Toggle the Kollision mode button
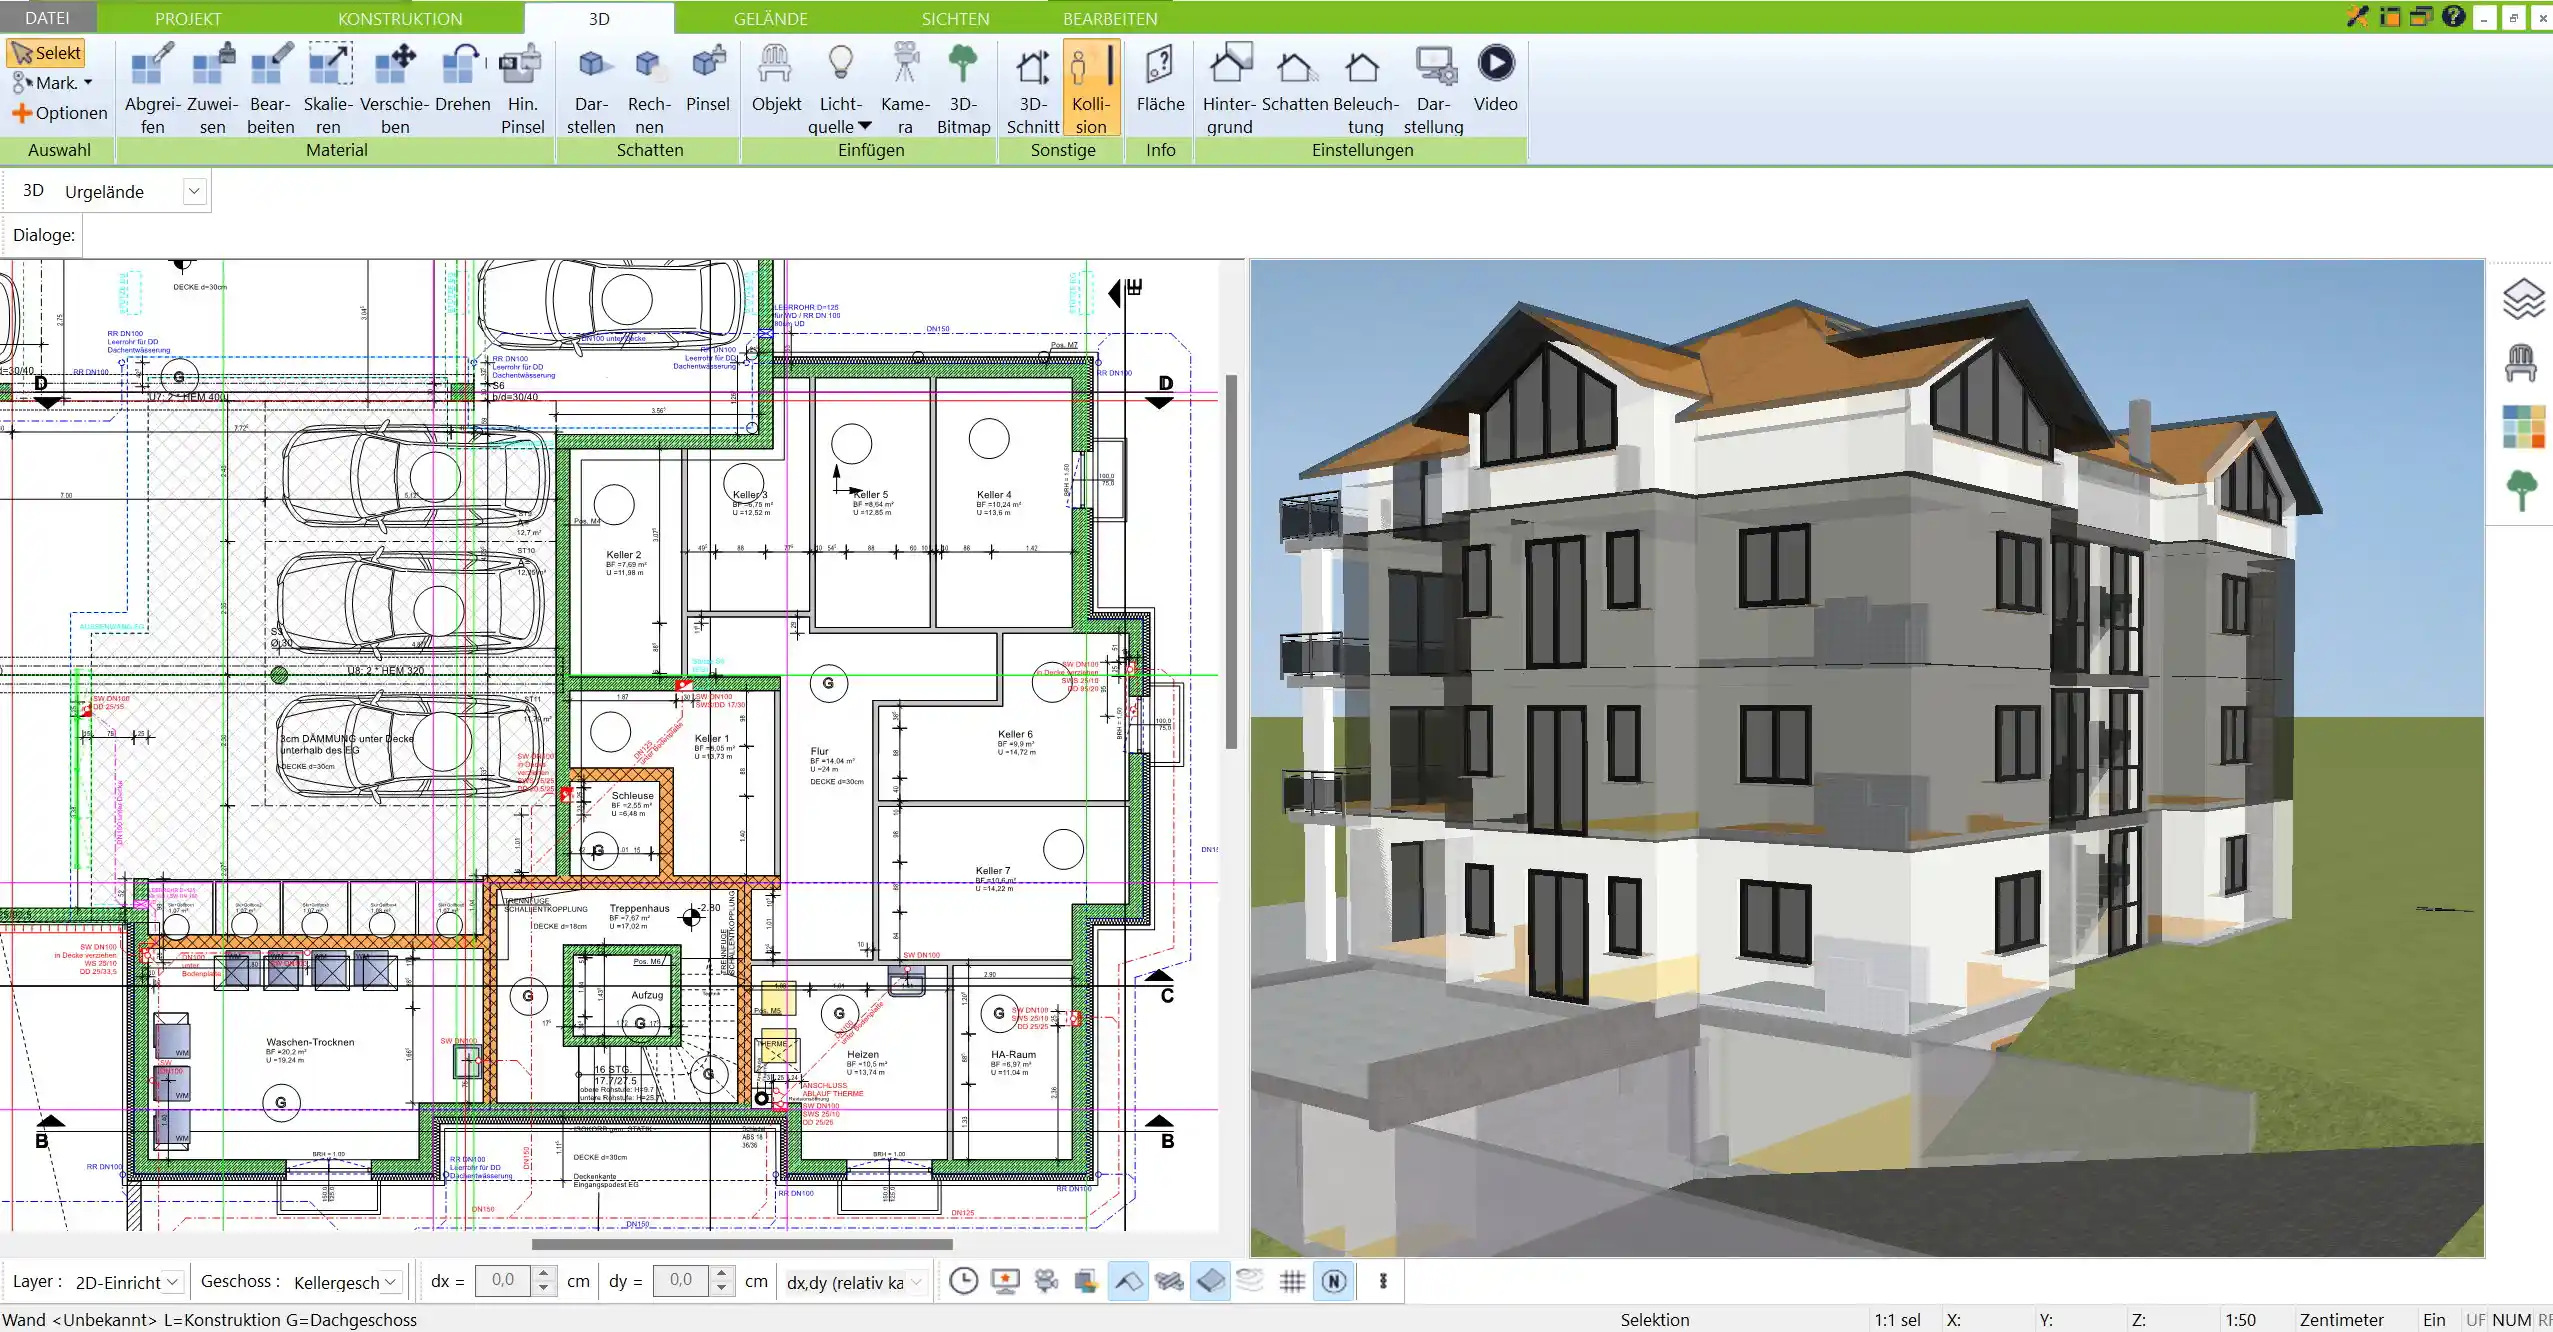The height and width of the screenshot is (1332, 2553). (1090, 87)
